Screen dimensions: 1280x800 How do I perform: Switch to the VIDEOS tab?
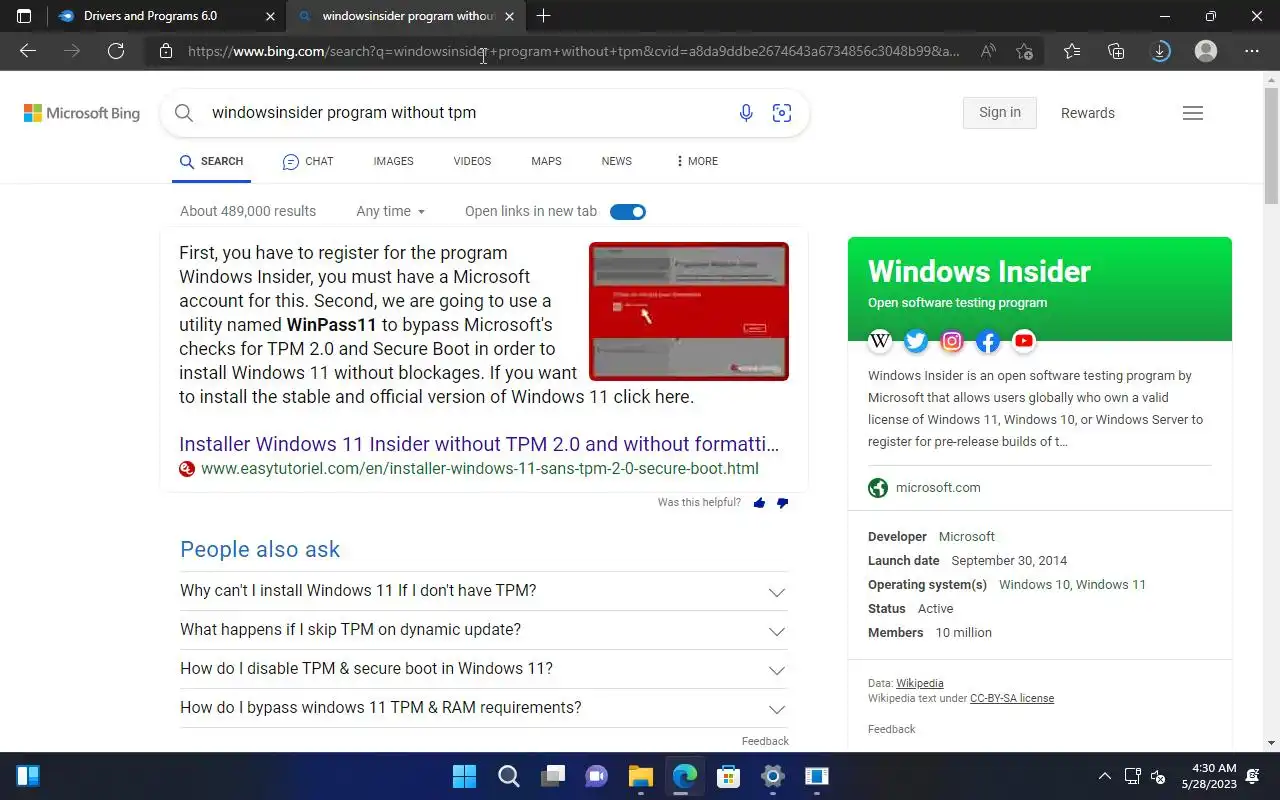[x=472, y=161]
